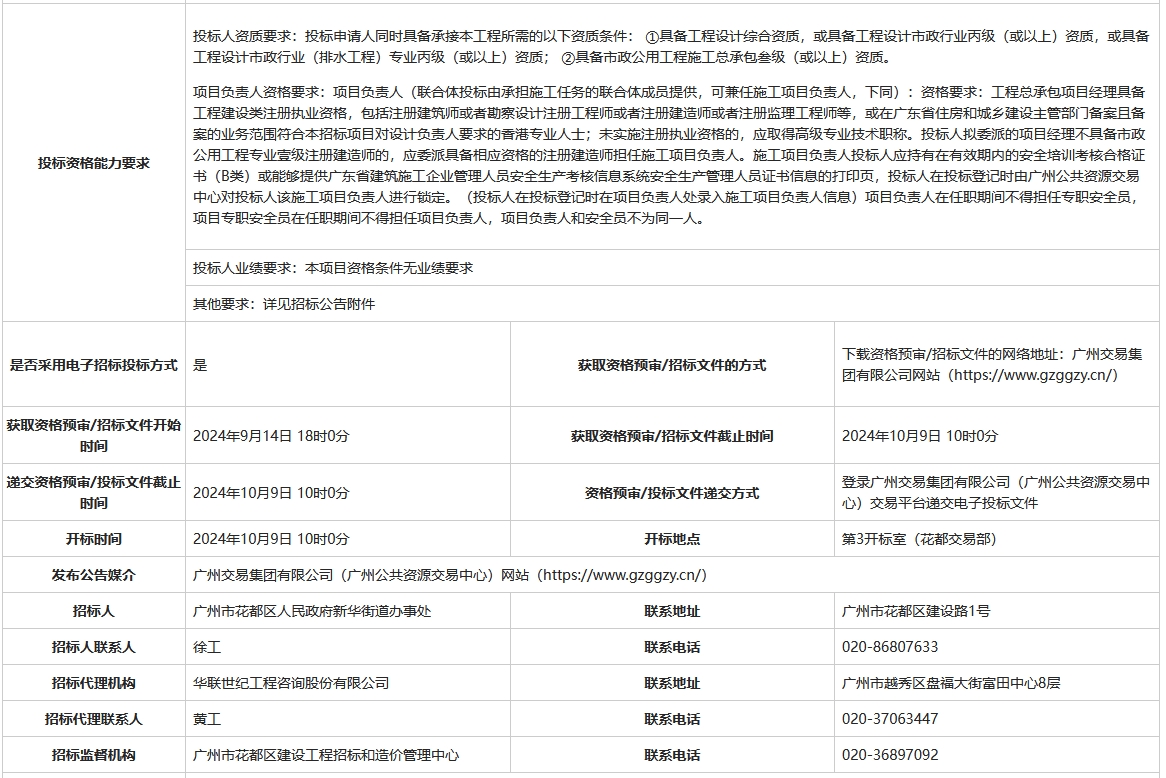The height and width of the screenshot is (778, 1166).
Task: Click contact name 徐工
Action: pyautogui.click(x=207, y=647)
